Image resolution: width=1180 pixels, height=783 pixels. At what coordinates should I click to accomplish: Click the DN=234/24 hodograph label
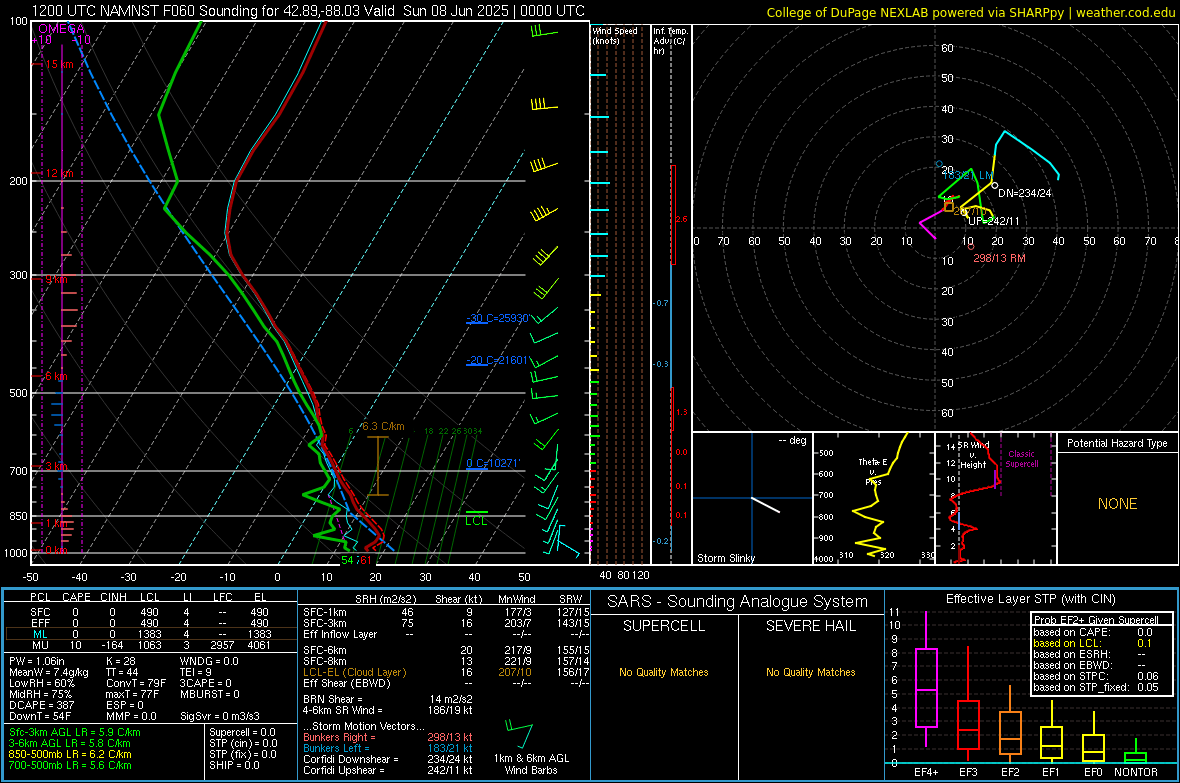click(1024, 193)
